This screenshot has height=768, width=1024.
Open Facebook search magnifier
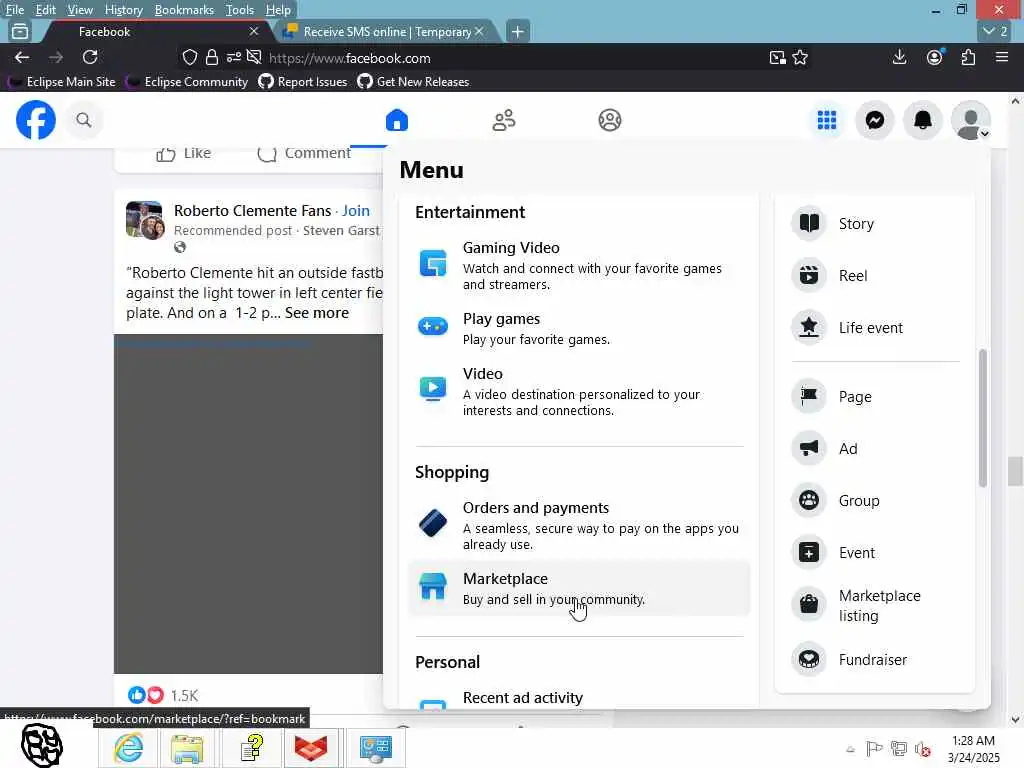(84, 120)
